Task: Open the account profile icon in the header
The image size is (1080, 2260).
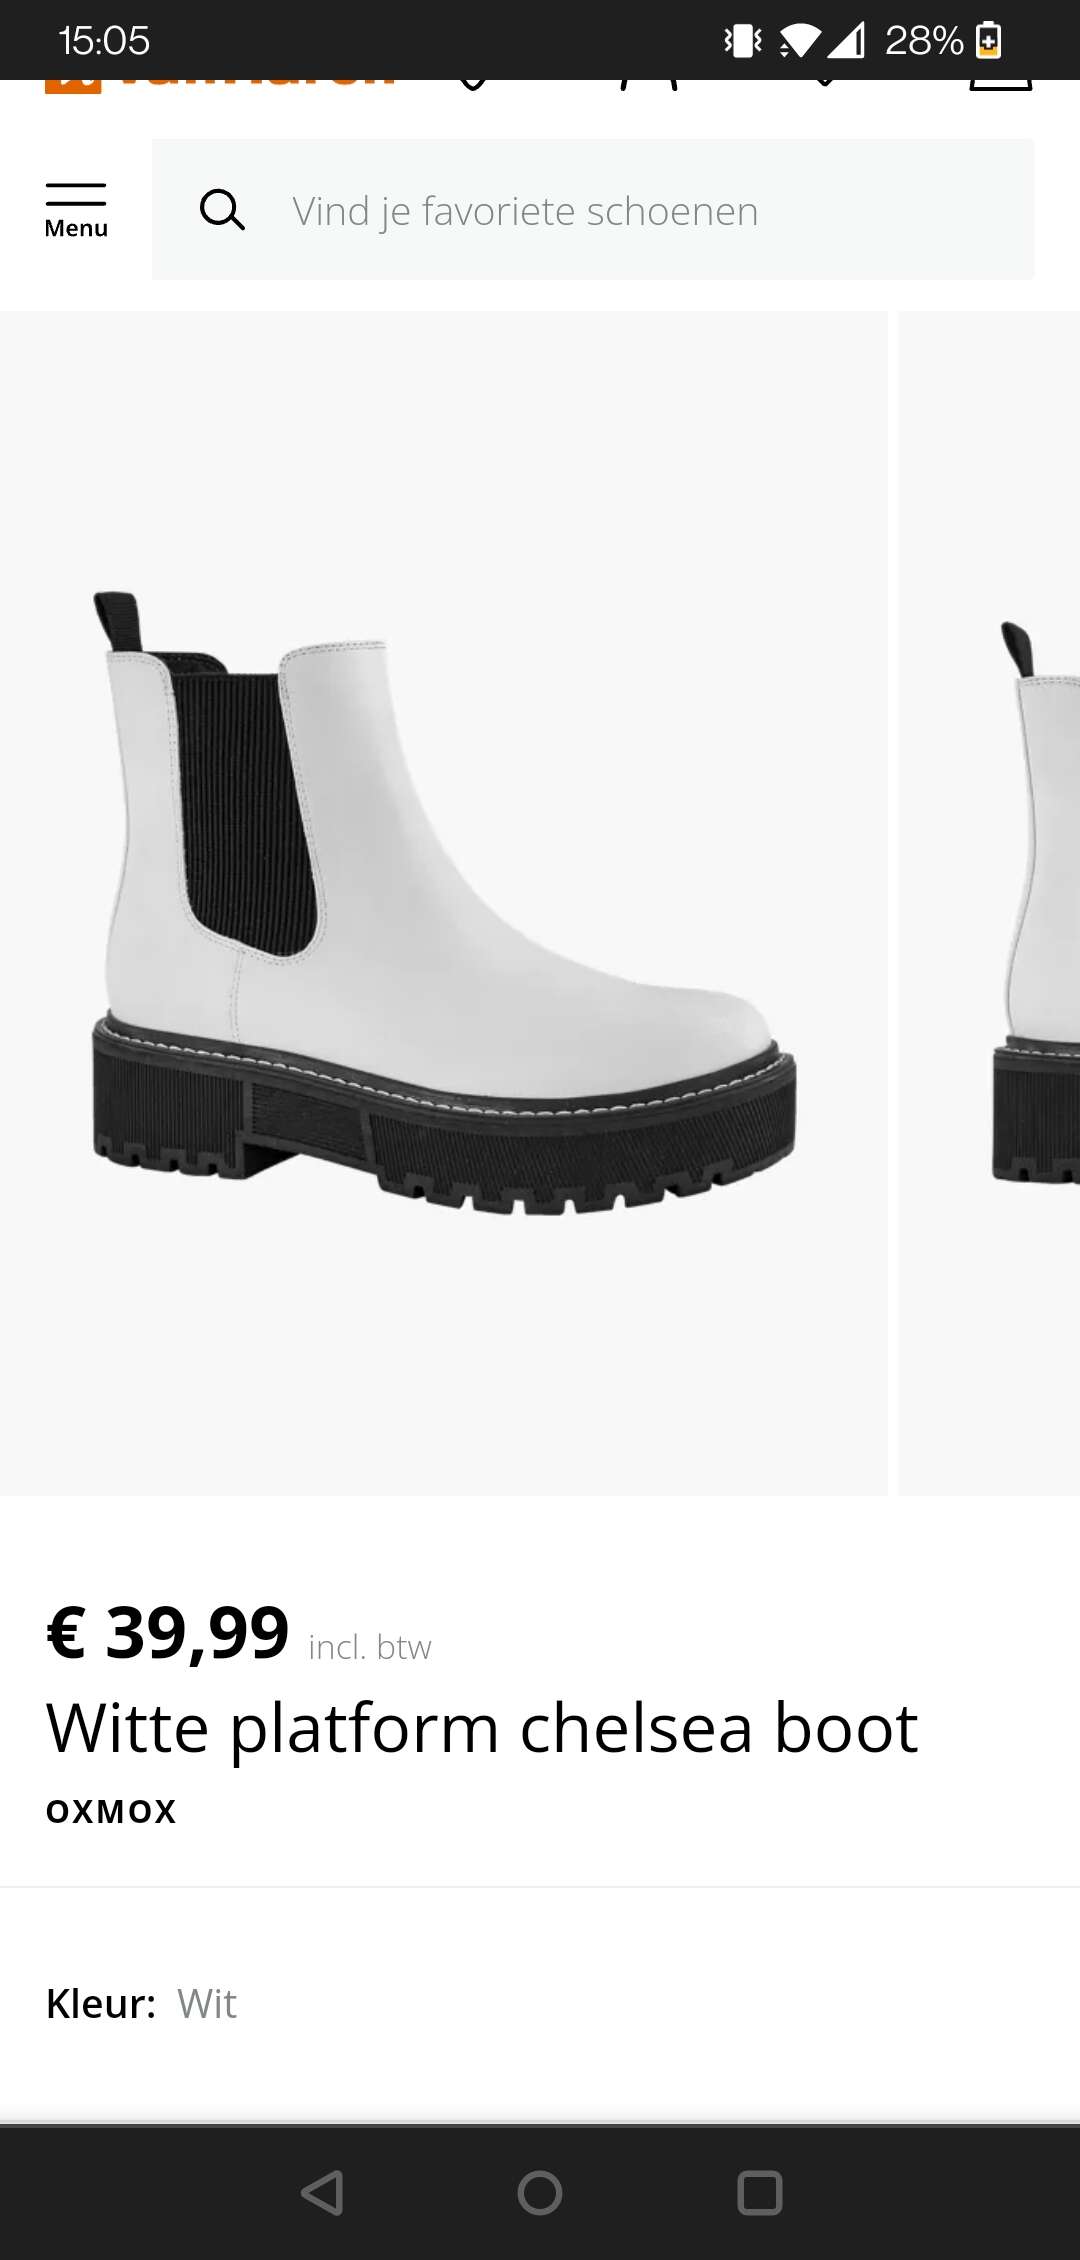Action: tap(649, 86)
